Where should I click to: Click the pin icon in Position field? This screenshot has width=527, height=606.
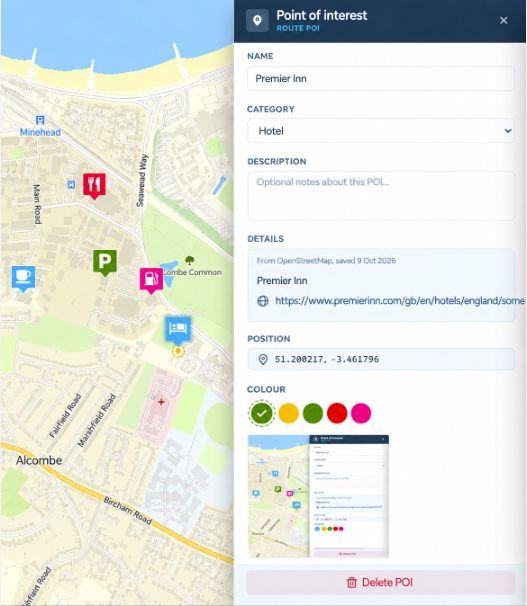pos(263,359)
